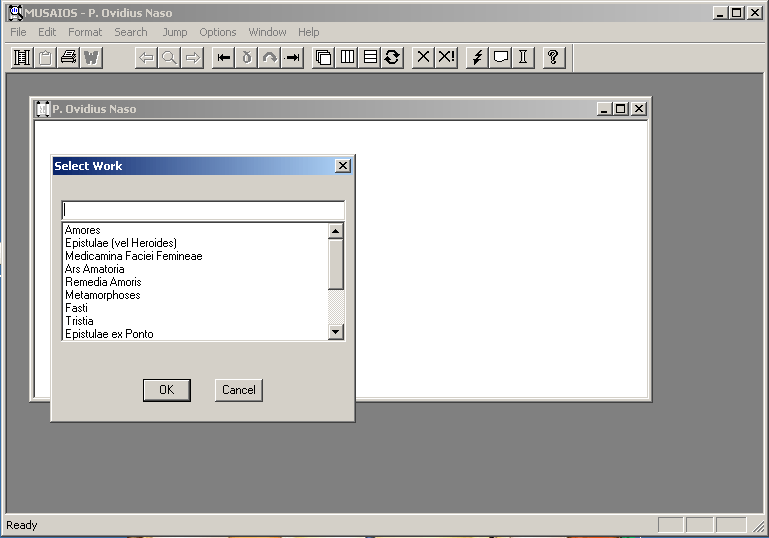Viewport: 769px width, 538px height.
Task: Click Cancel in Select Work dialog
Action: (239, 390)
